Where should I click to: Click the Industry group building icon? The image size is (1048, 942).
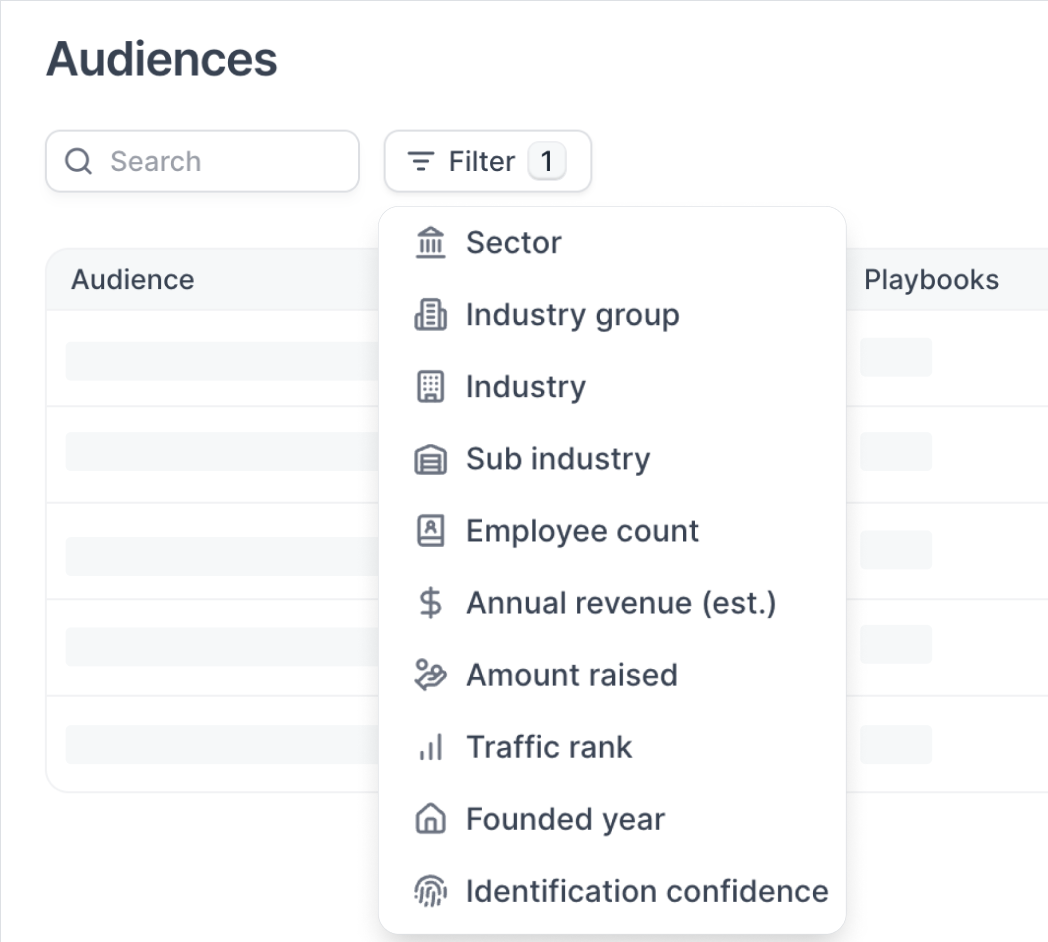pyautogui.click(x=430, y=315)
